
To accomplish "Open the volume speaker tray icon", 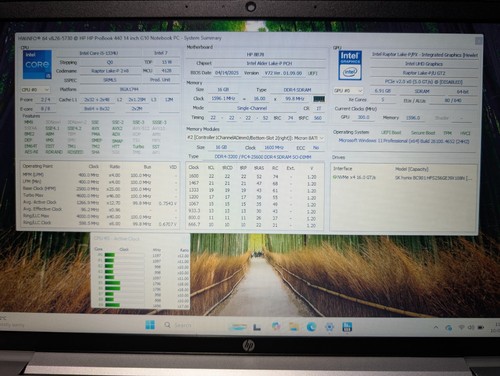I will point(471,328).
